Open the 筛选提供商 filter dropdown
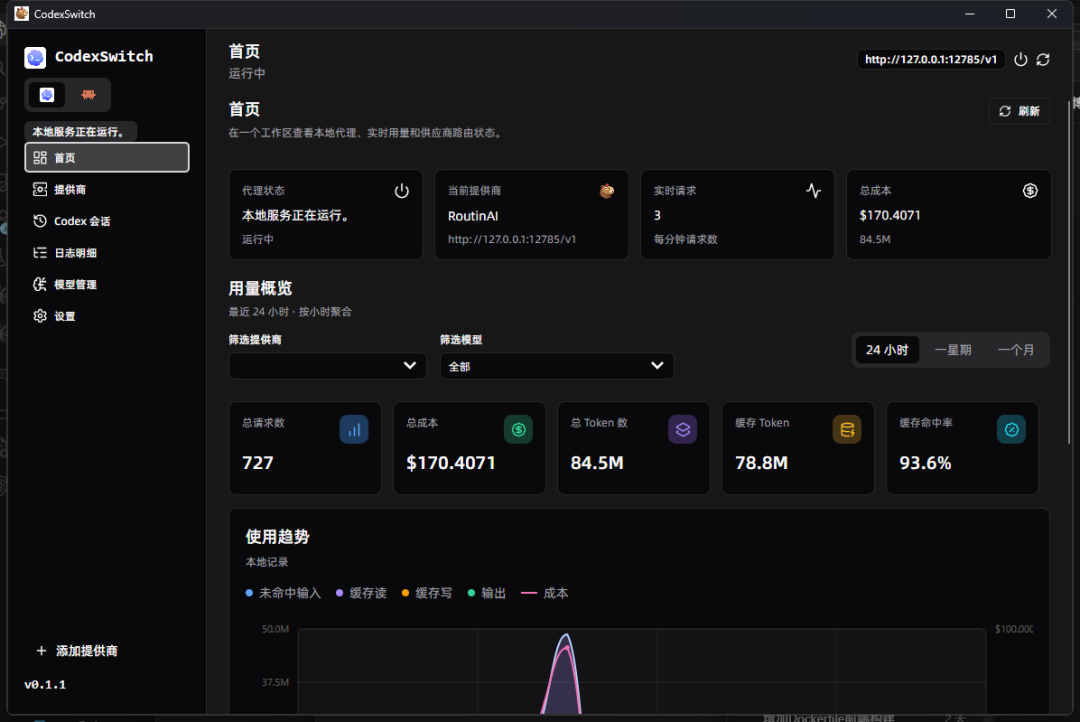Viewport: 1080px width, 722px height. pyautogui.click(x=327, y=366)
